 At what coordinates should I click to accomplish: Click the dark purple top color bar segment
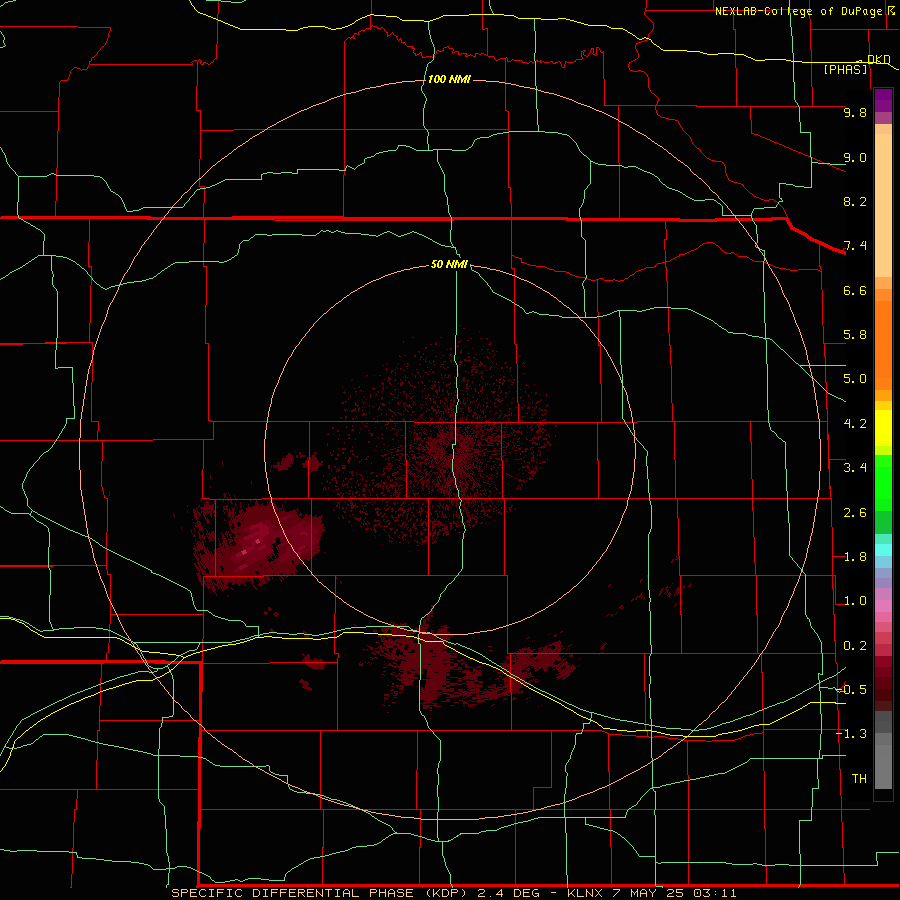click(883, 100)
